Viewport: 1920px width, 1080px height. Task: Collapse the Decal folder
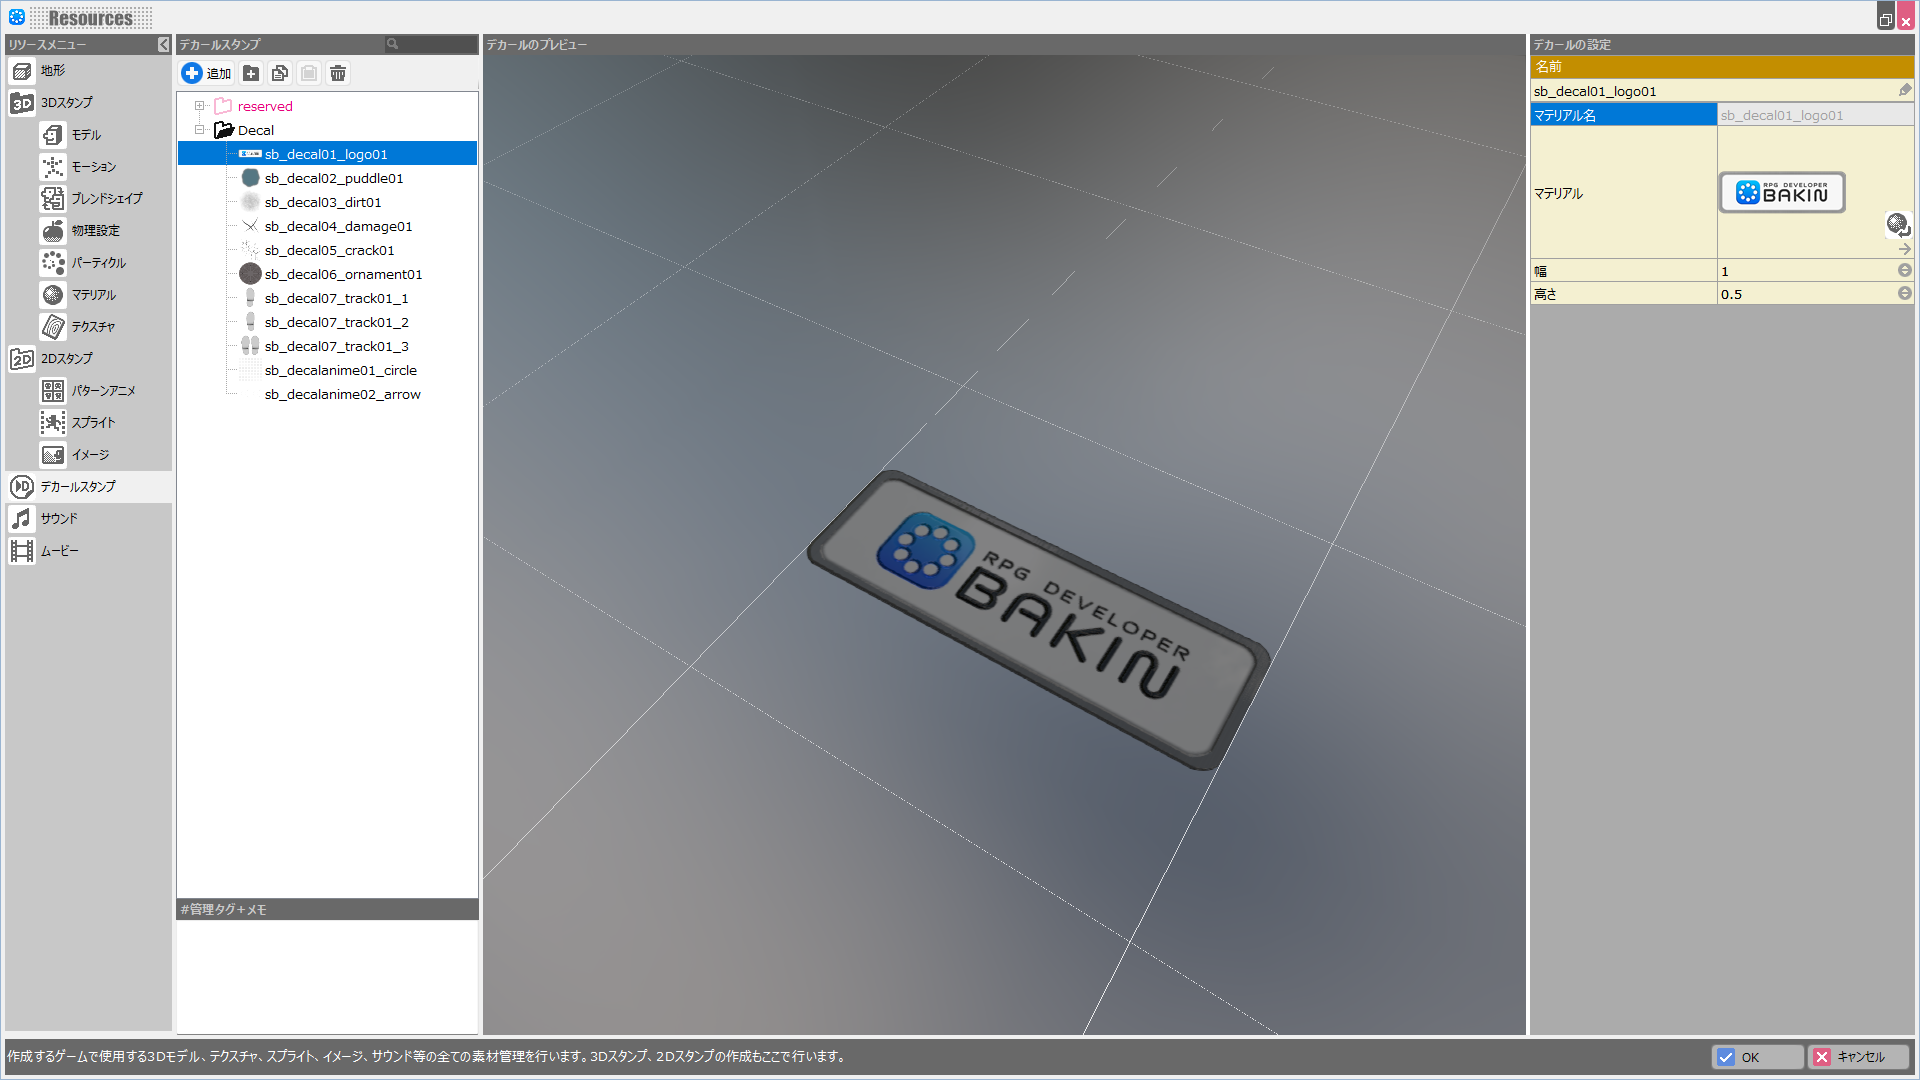click(x=199, y=130)
